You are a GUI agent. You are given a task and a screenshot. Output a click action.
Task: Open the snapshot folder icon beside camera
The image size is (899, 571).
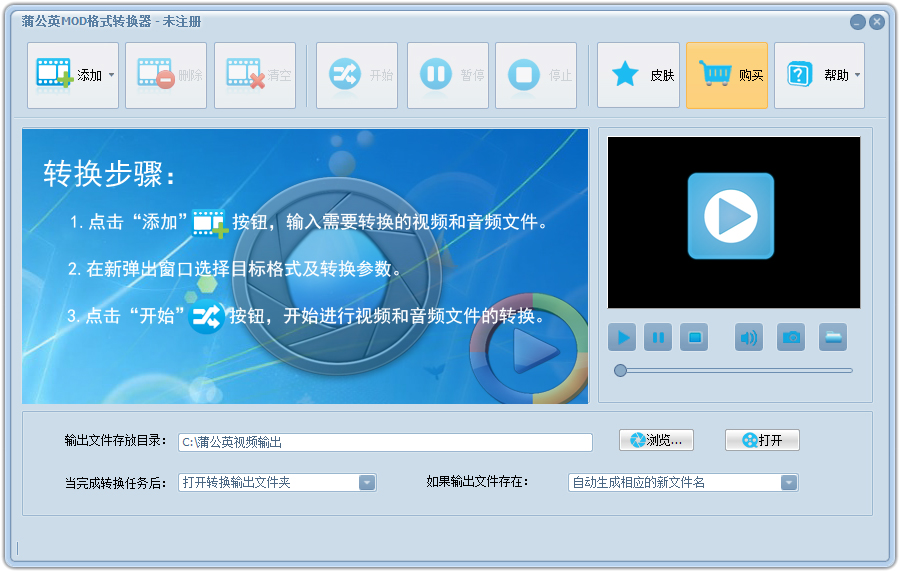(x=833, y=337)
